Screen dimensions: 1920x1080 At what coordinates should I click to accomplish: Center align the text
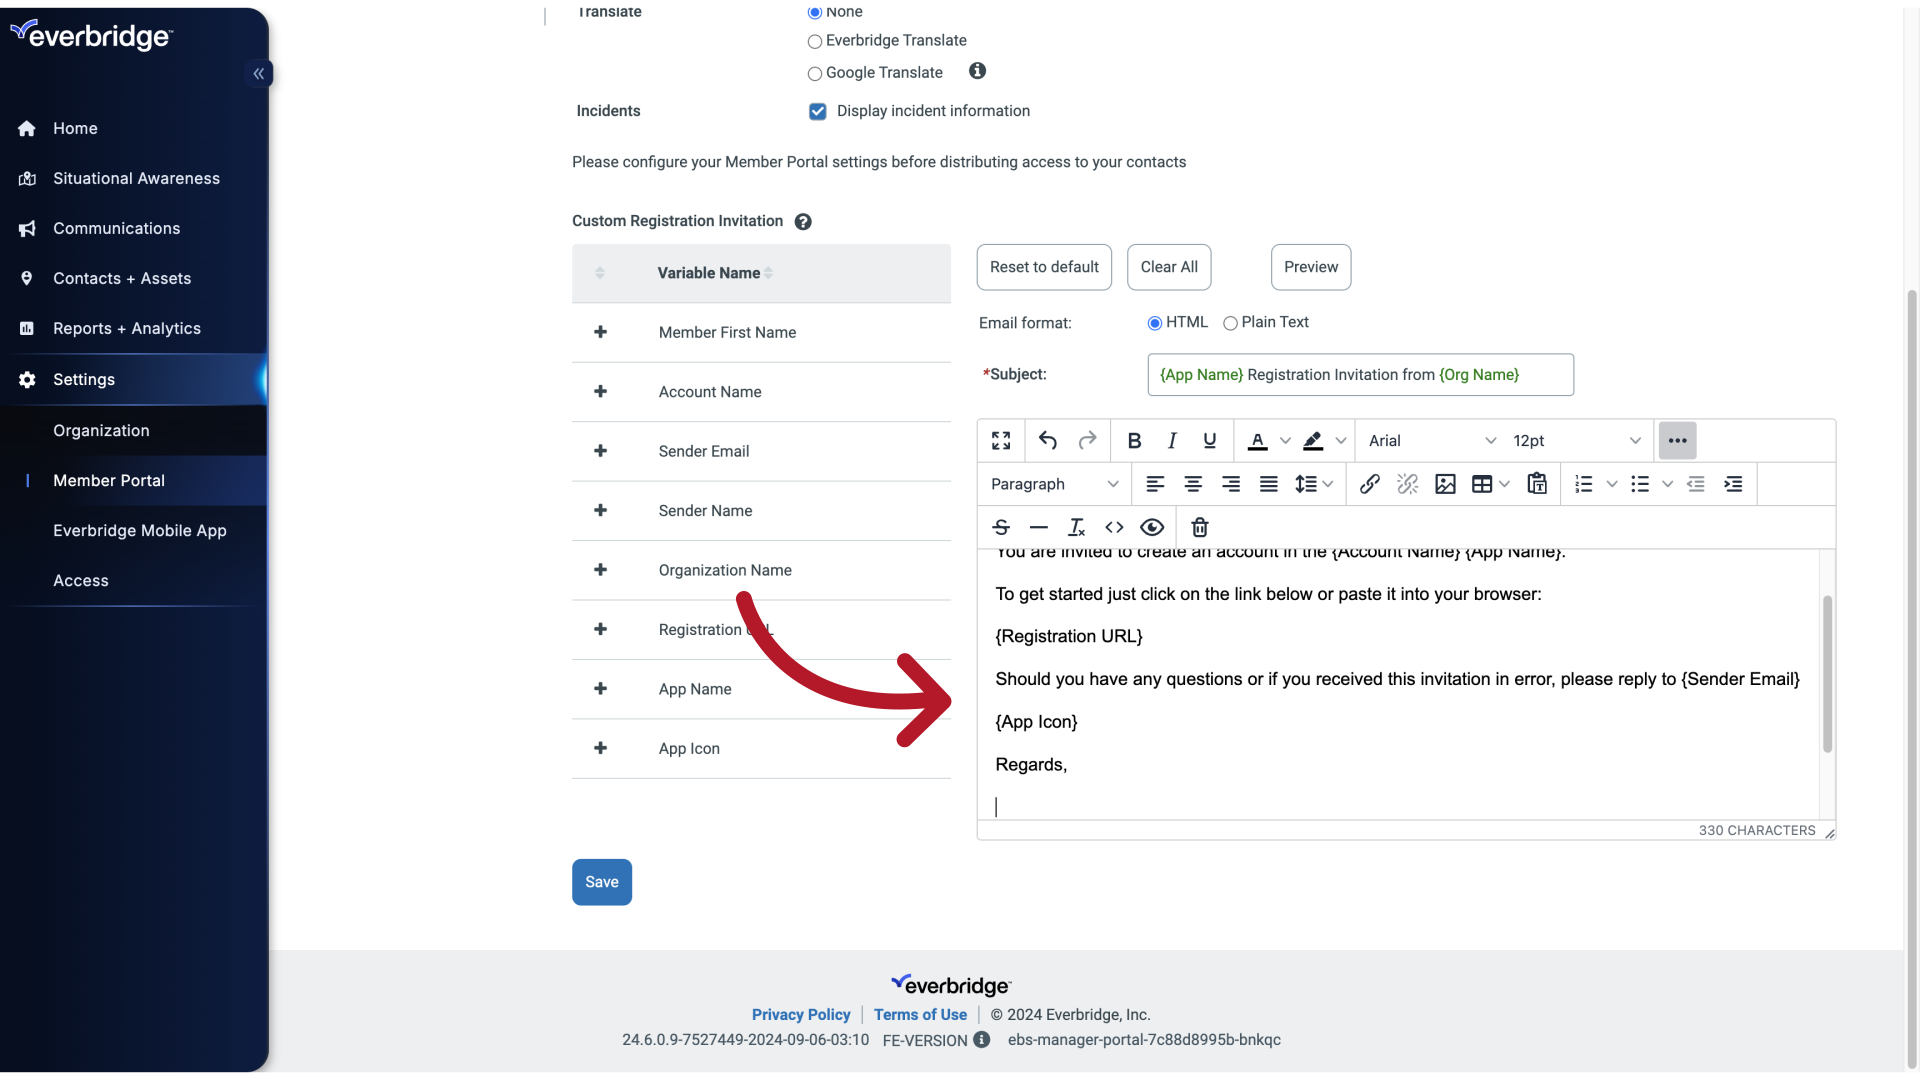[1193, 484]
